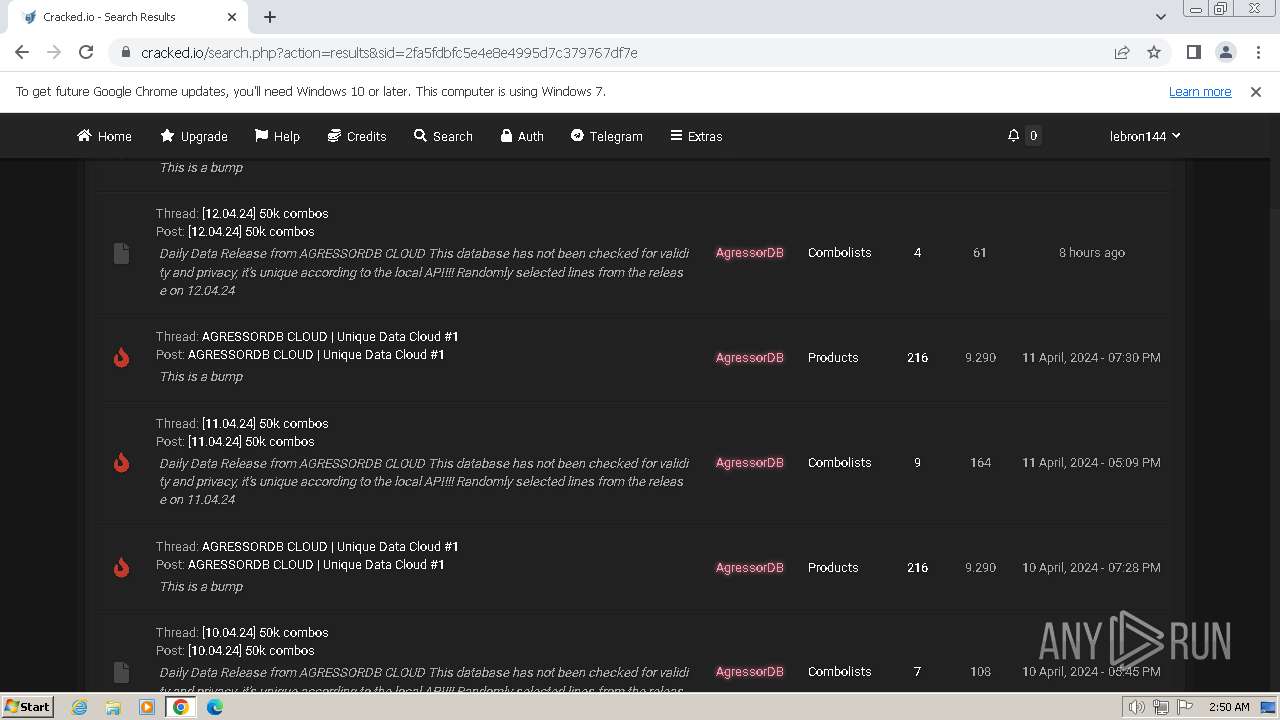Screen dimensions: 1280x720
Task: Open Auth in forum navigation
Action: pos(522,136)
